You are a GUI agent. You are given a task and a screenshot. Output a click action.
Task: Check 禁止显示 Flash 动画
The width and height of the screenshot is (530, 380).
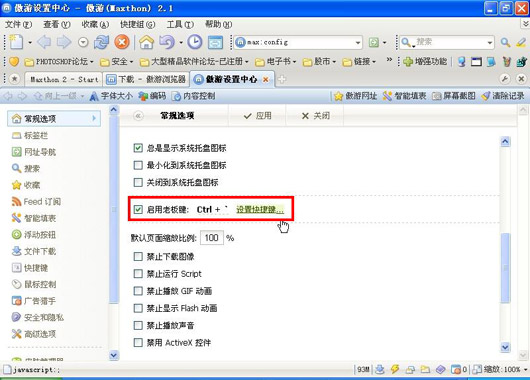tap(138, 308)
